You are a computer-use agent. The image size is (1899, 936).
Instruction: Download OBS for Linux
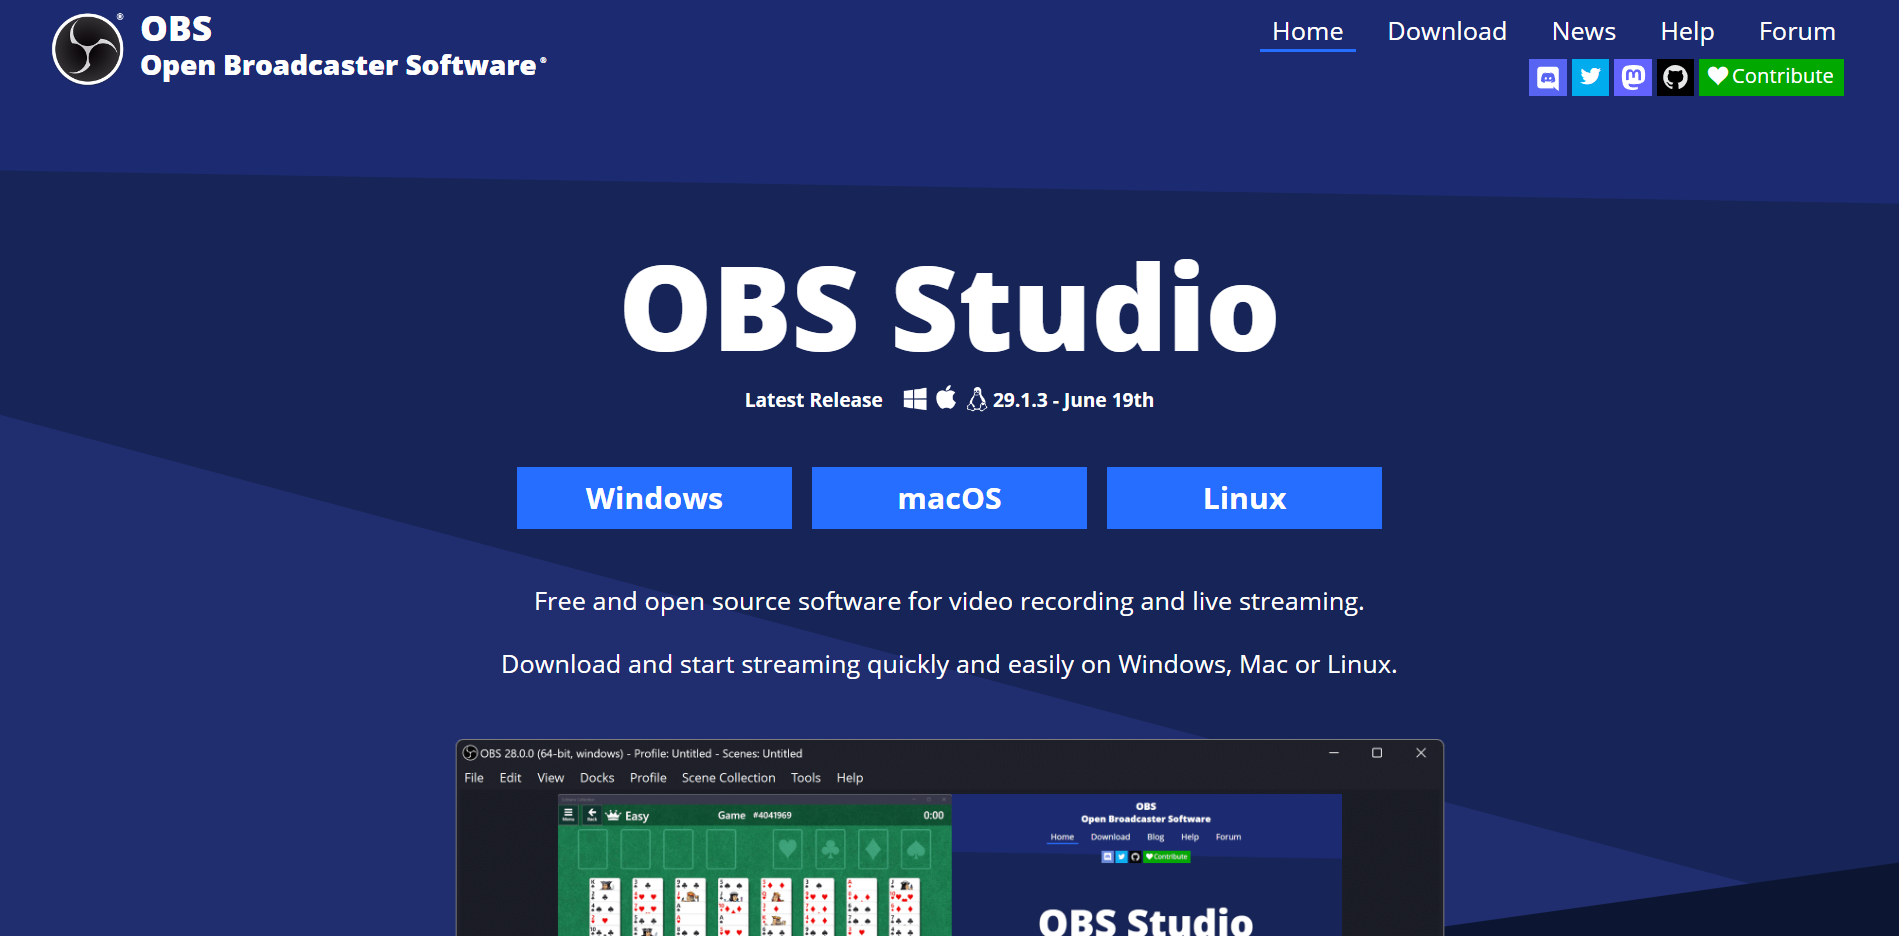pos(1244,498)
